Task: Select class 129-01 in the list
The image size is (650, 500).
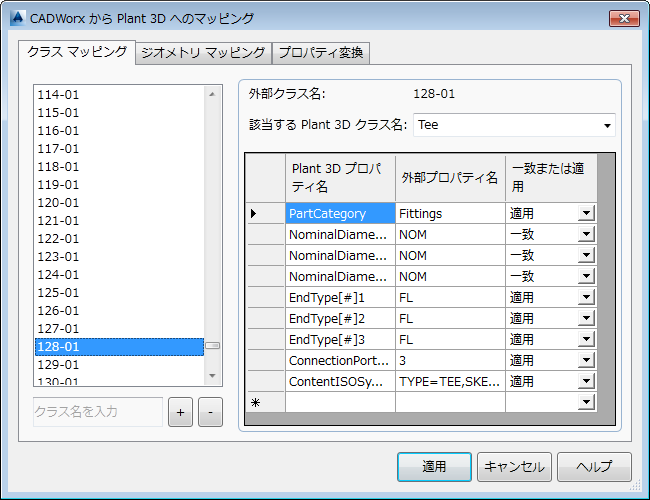Action: click(x=119, y=365)
